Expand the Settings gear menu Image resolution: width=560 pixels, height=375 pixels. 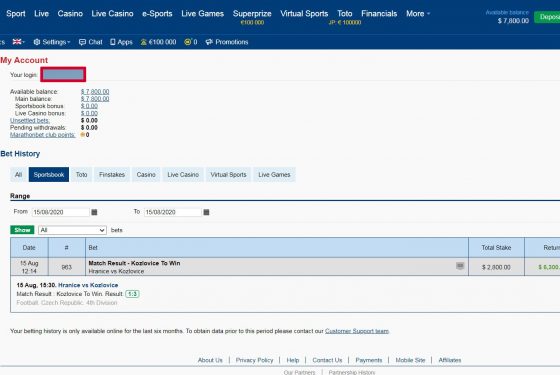click(x=52, y=42)
